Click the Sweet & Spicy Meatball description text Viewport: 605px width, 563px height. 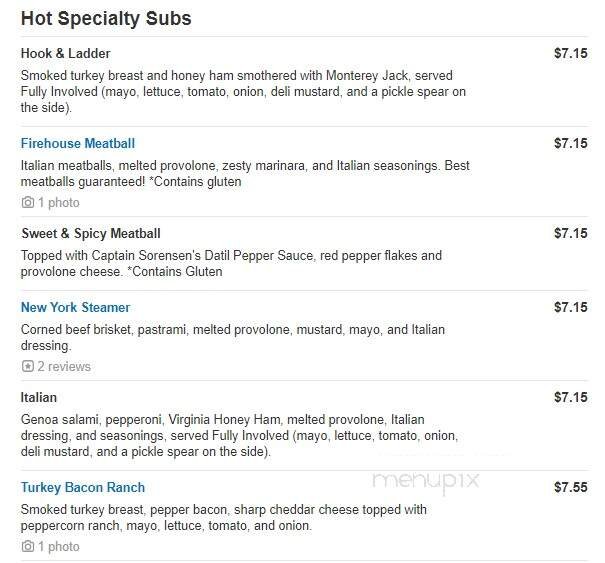231,263
